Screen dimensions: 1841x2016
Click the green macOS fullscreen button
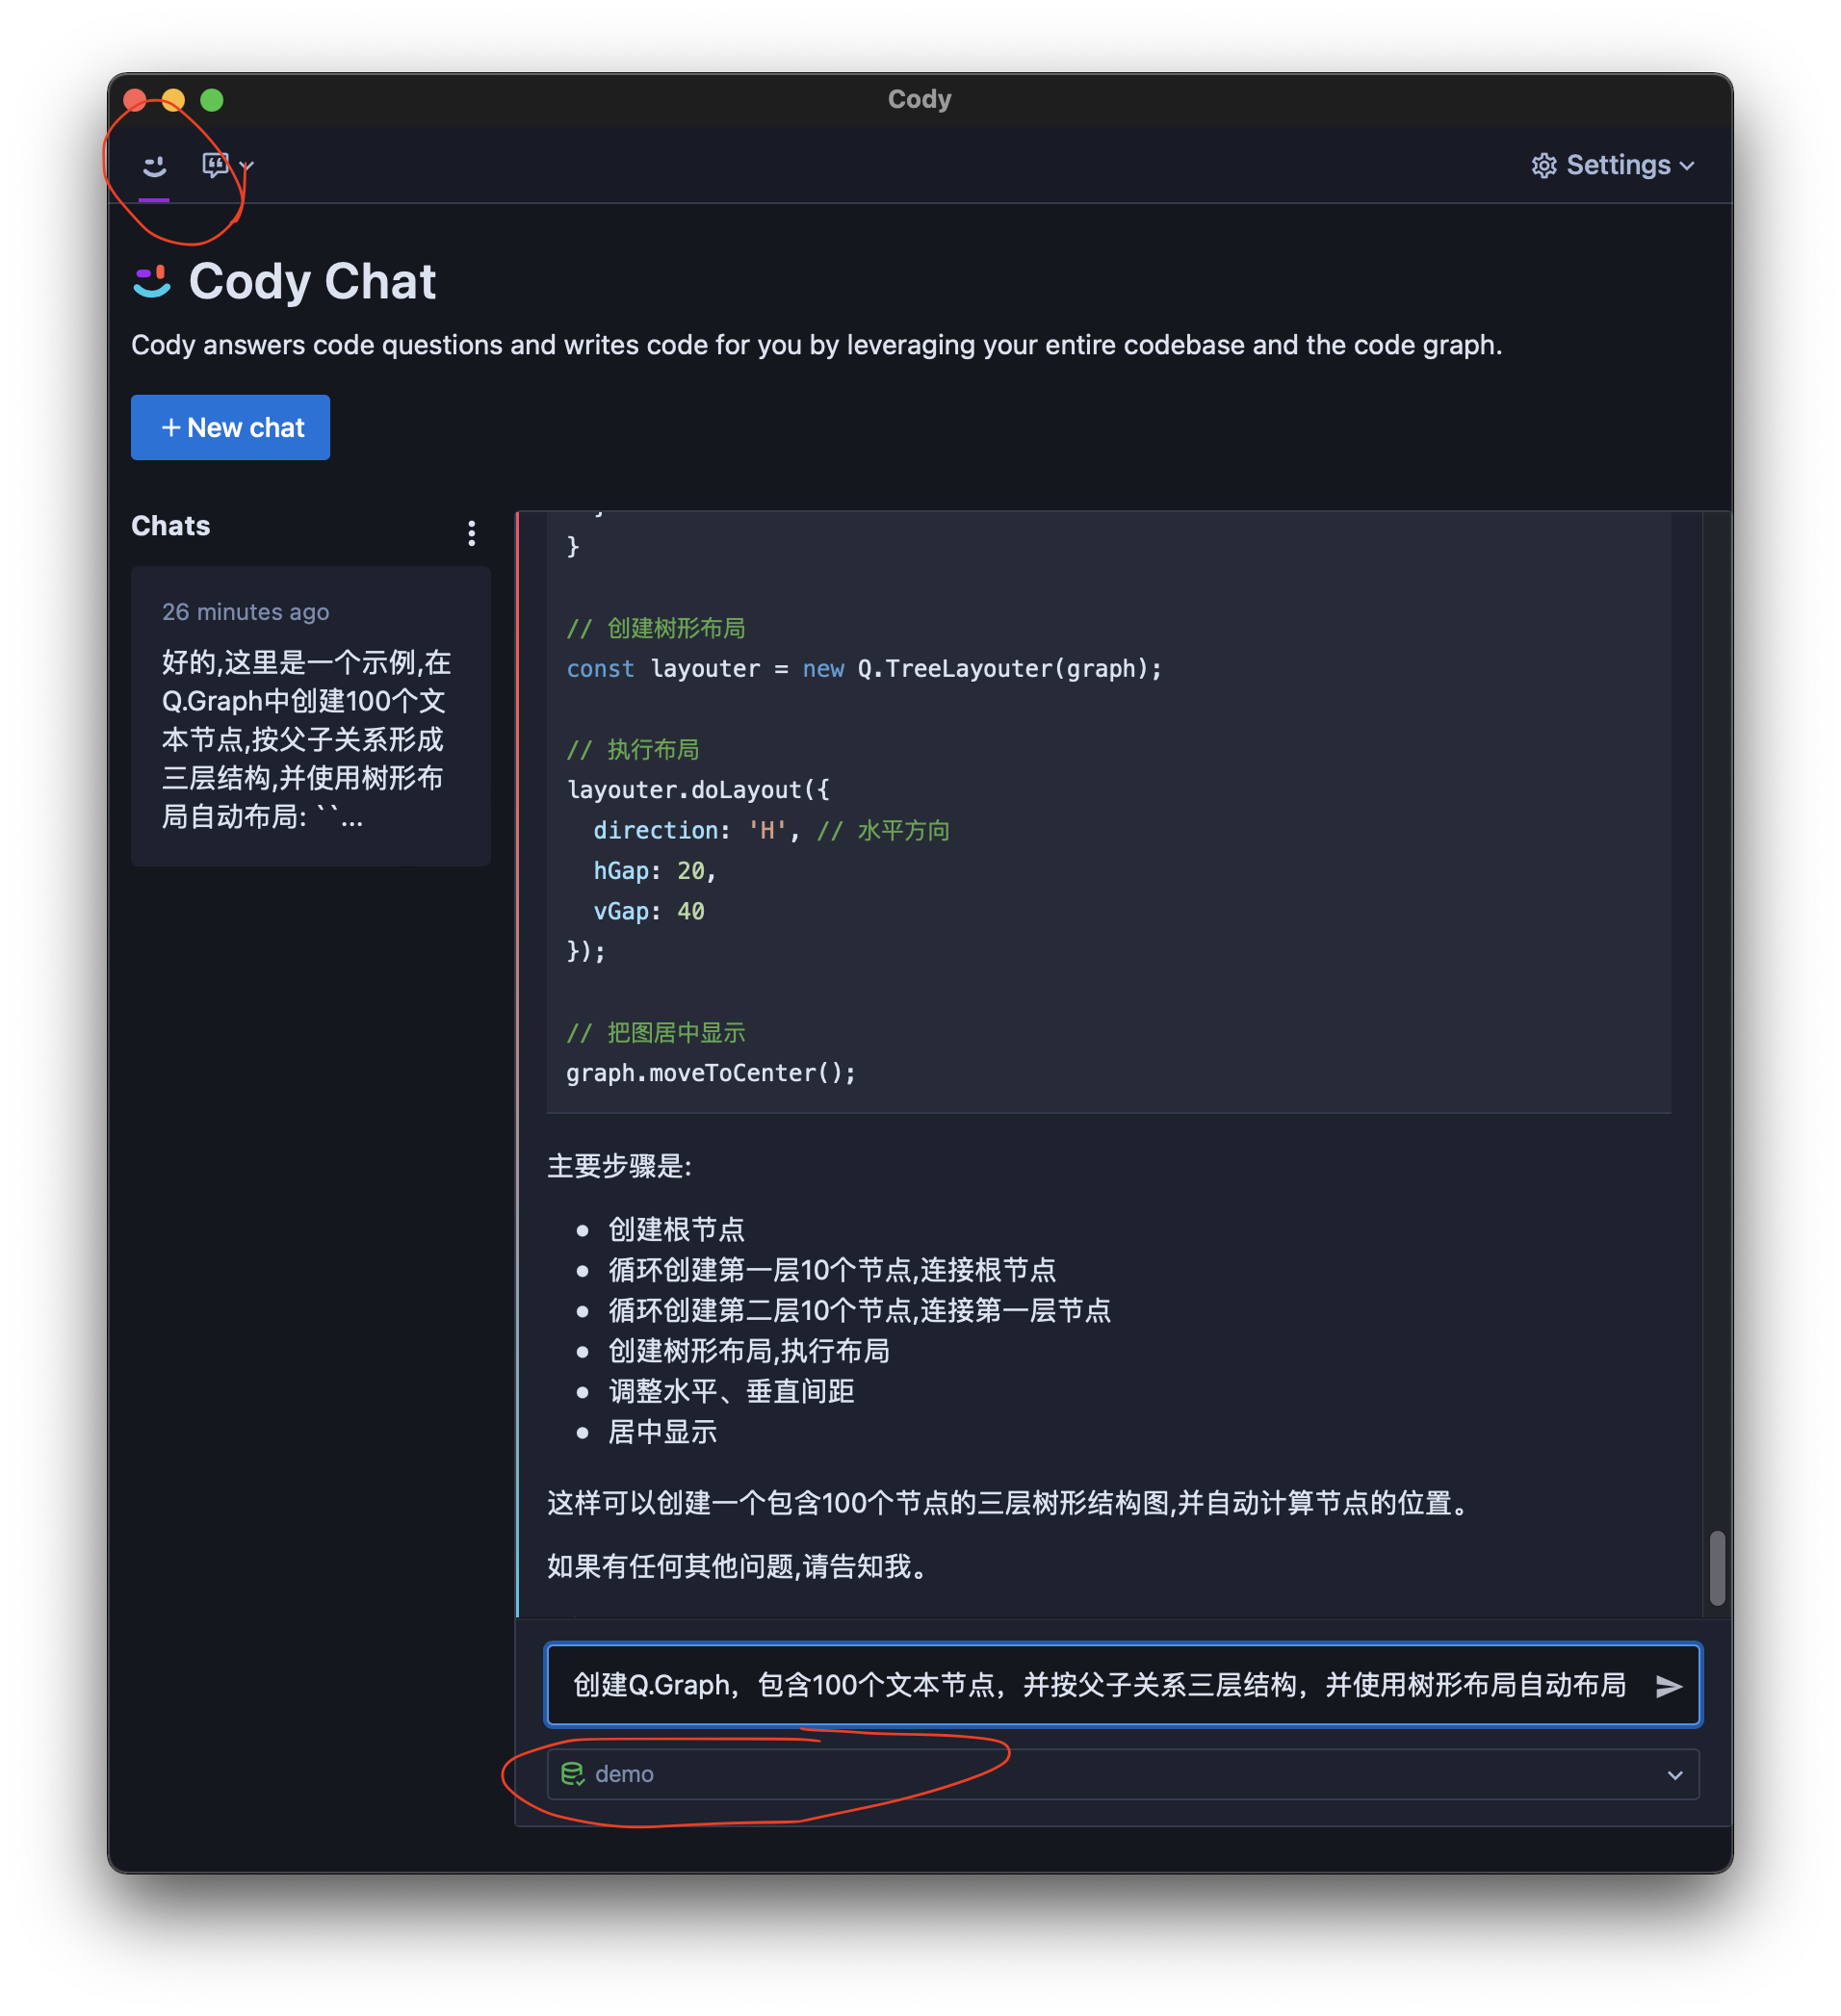(212, 100)
